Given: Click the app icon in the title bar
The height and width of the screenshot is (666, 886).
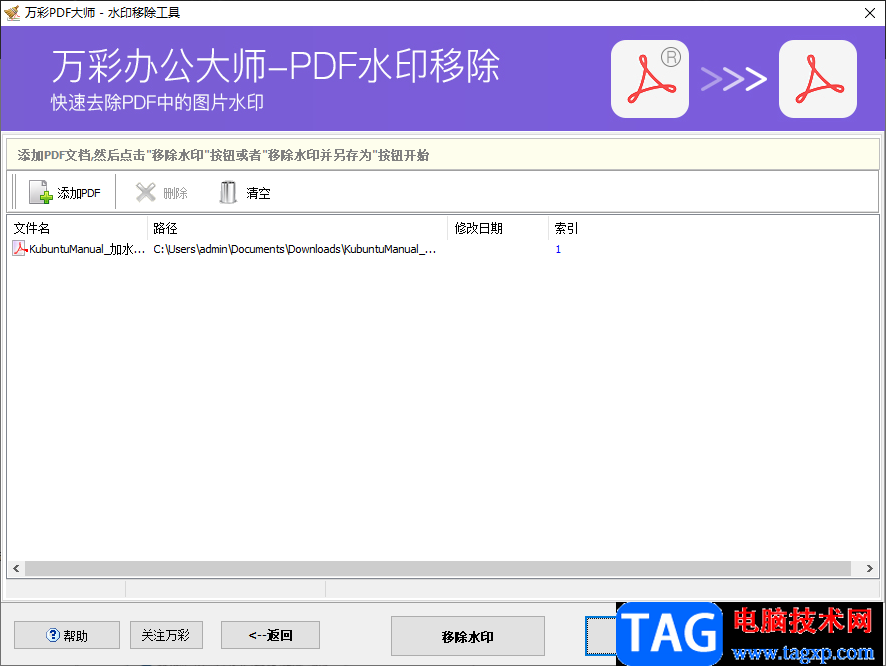Looking at the screenshot, I should pyautogui.click(x=12, y=12).
